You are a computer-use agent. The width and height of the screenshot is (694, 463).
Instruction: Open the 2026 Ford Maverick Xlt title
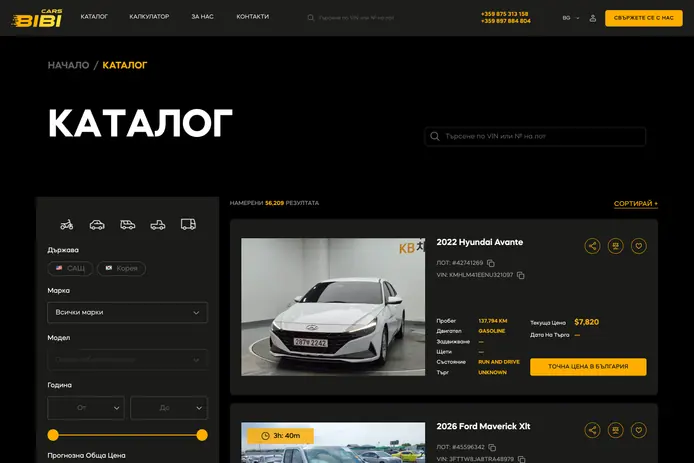pos(483,426)
